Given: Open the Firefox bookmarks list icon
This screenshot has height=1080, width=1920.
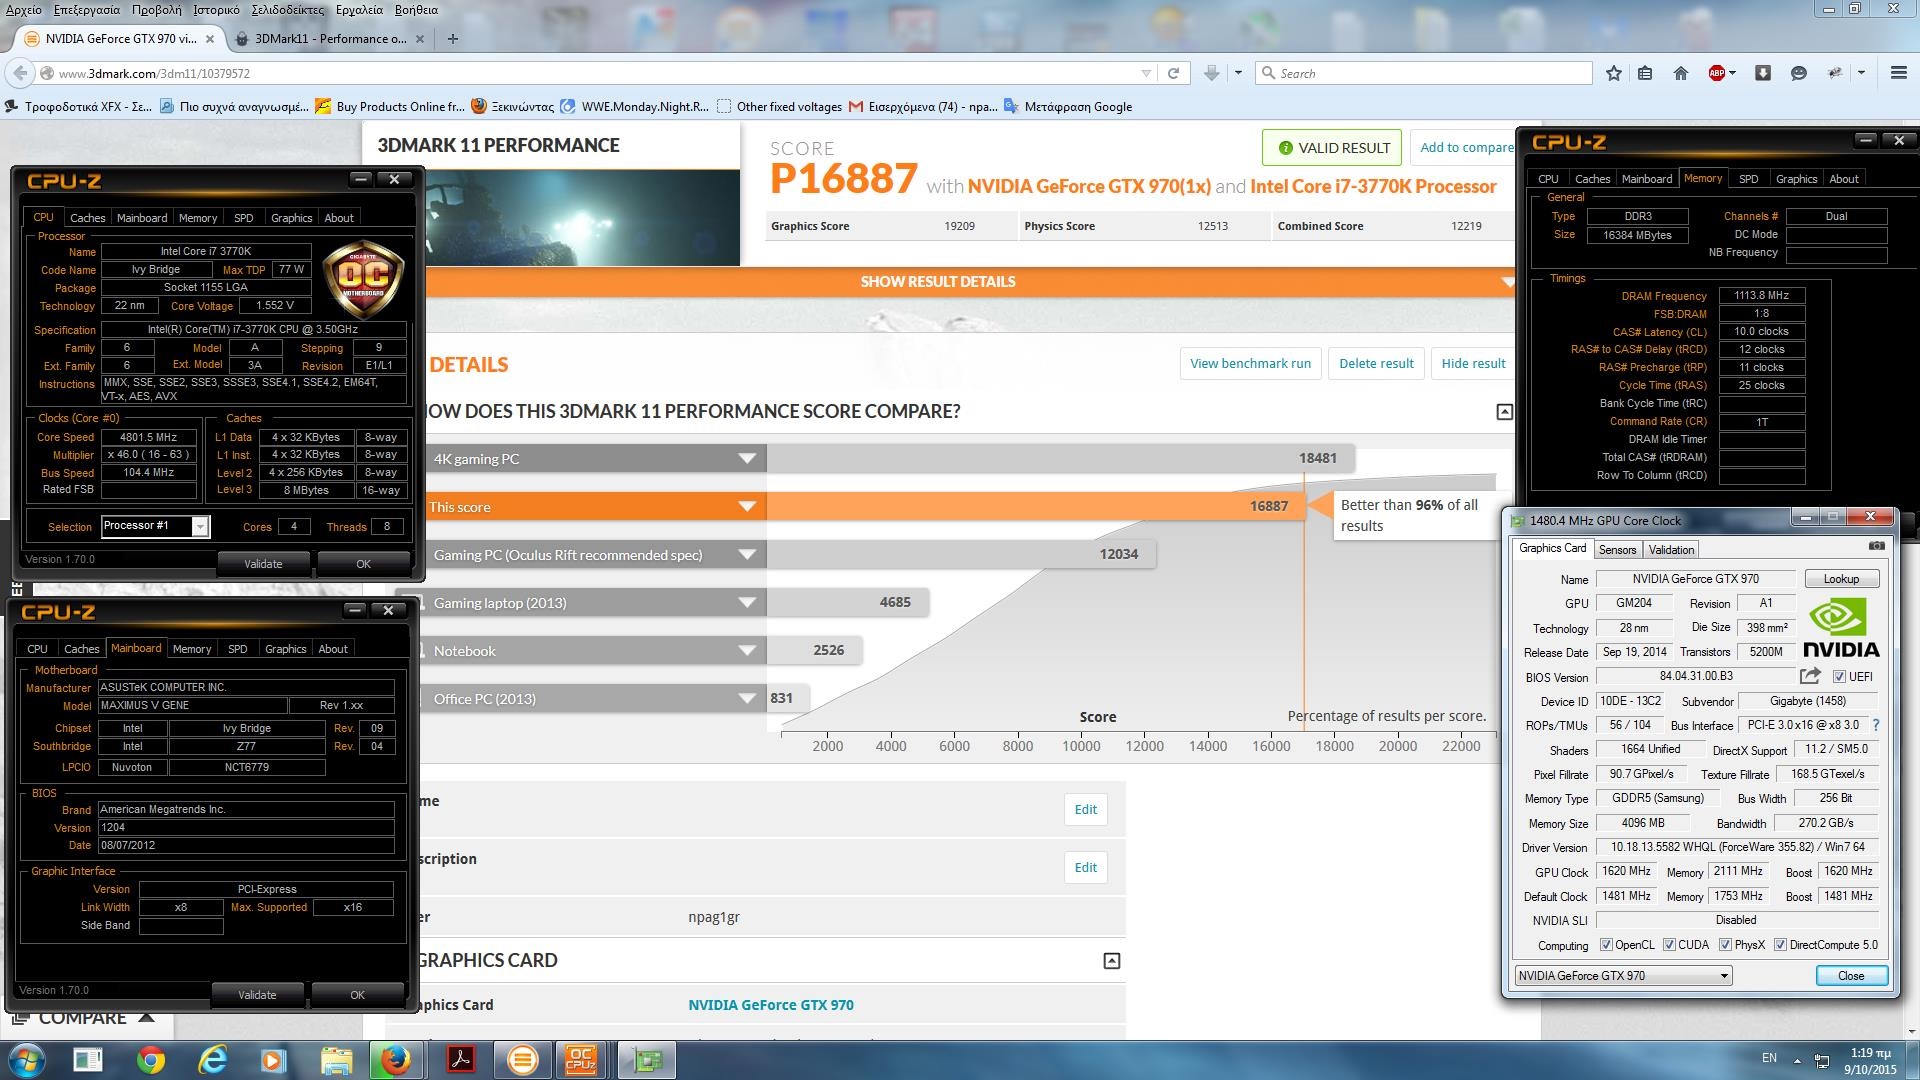Looking at the screenshot, I should tap(1645, 73).
